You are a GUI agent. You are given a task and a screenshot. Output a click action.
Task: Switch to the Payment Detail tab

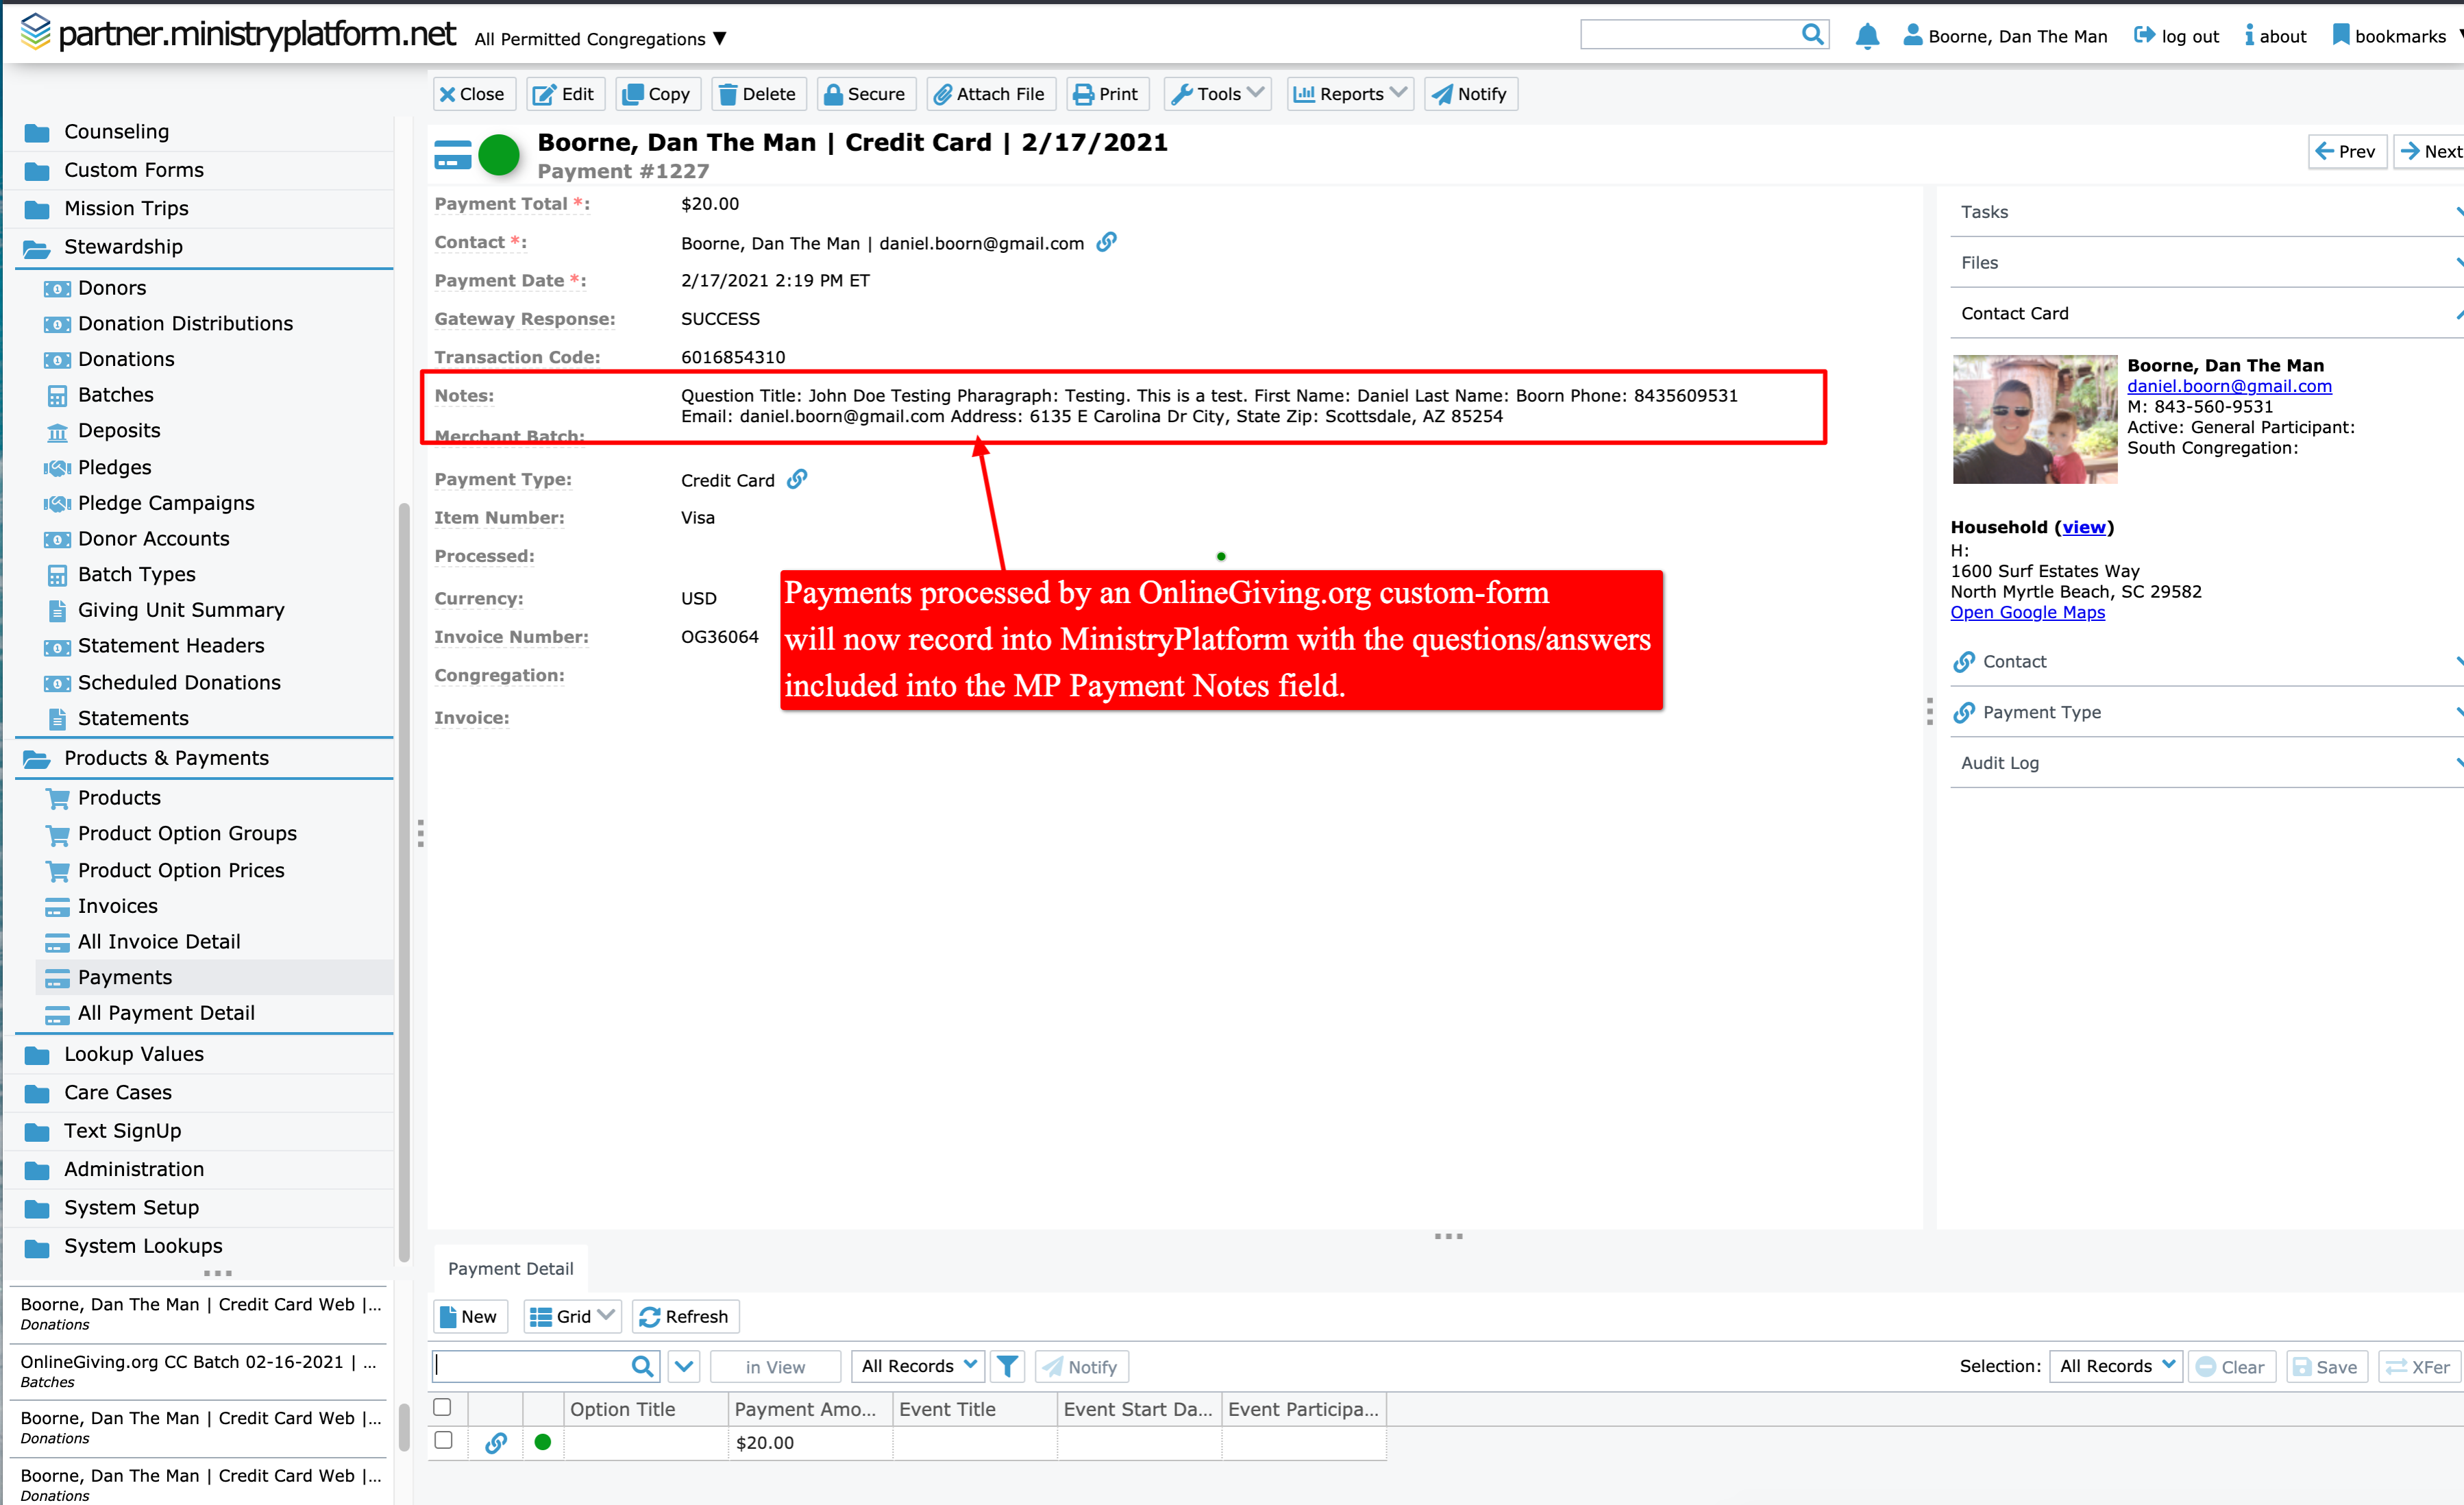tap(510, 1268)
